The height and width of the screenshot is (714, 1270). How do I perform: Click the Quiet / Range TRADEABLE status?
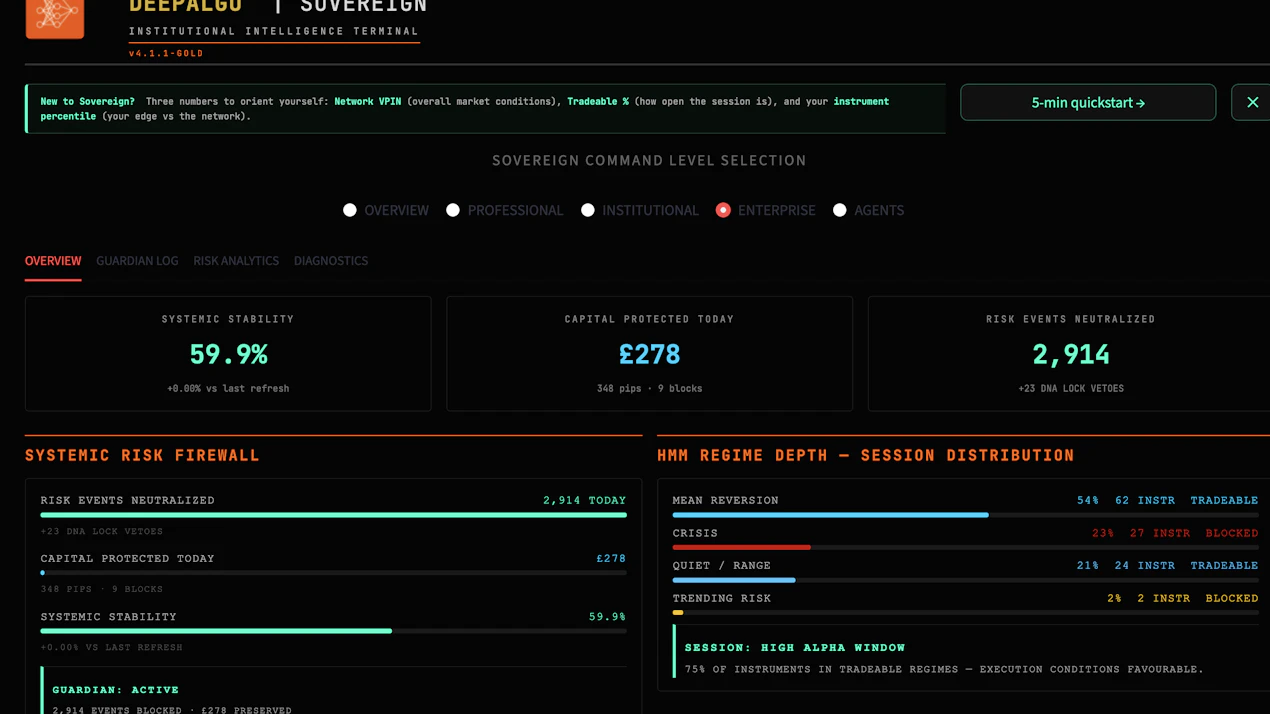(1224, 565)
